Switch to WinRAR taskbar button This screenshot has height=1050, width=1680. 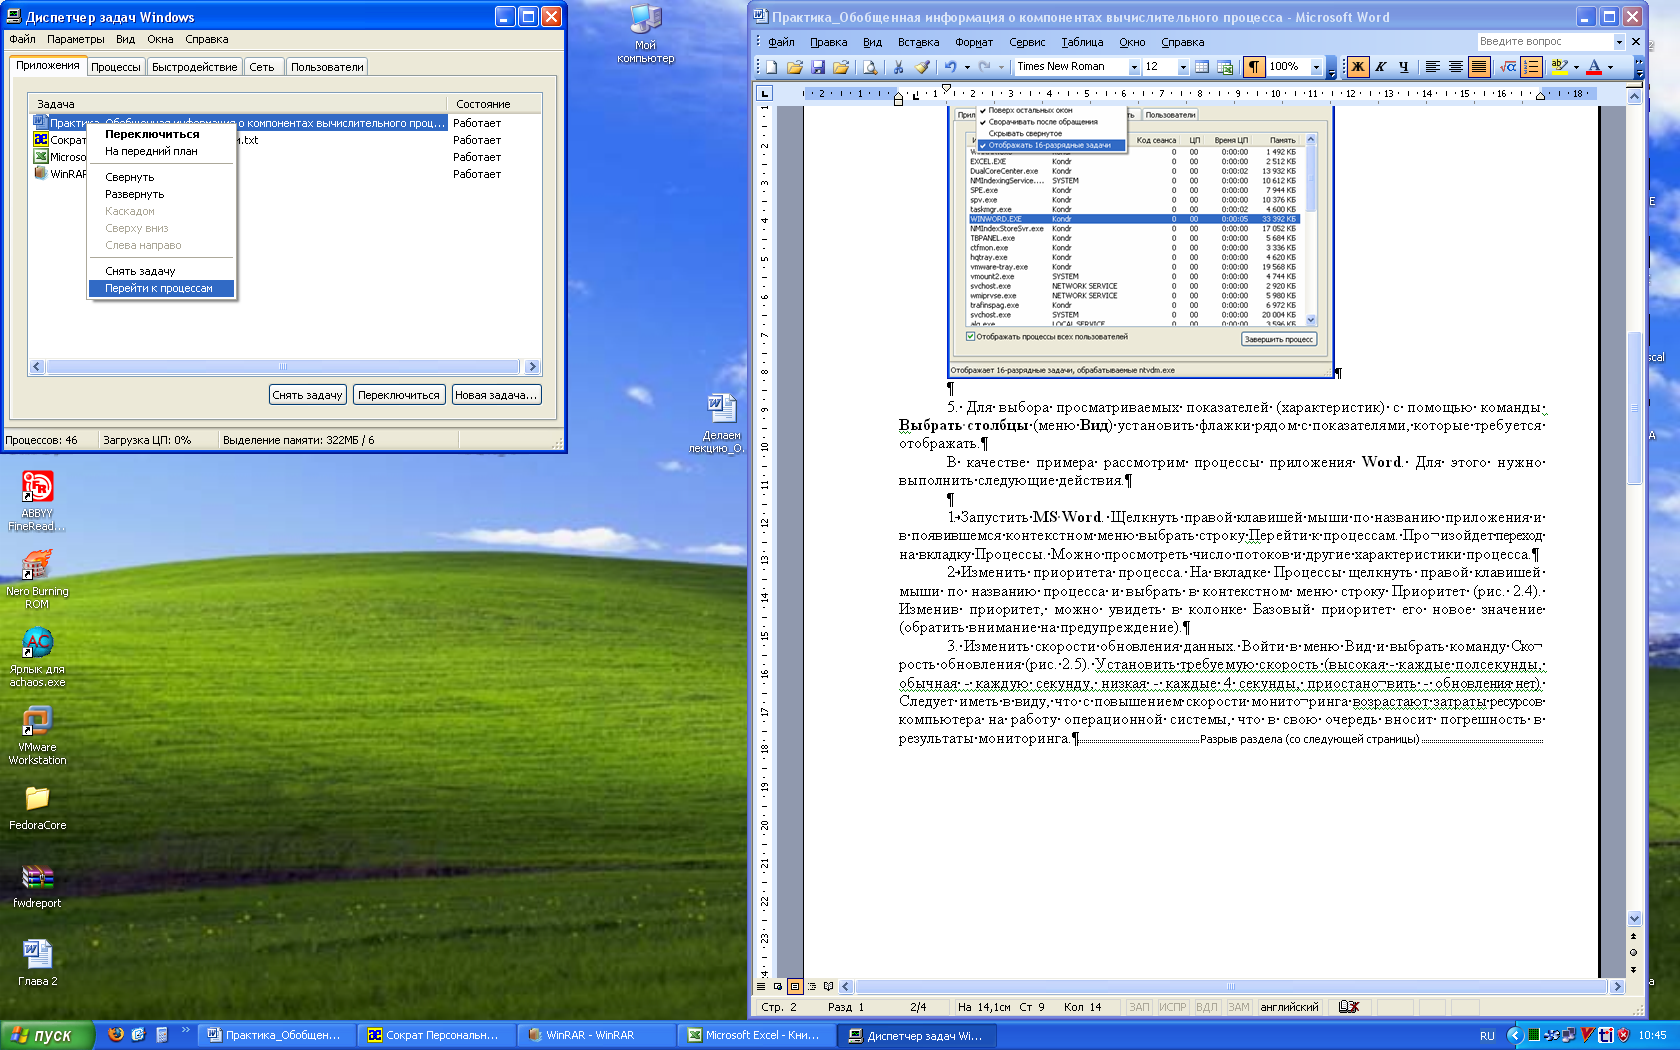pos(596,1035)
